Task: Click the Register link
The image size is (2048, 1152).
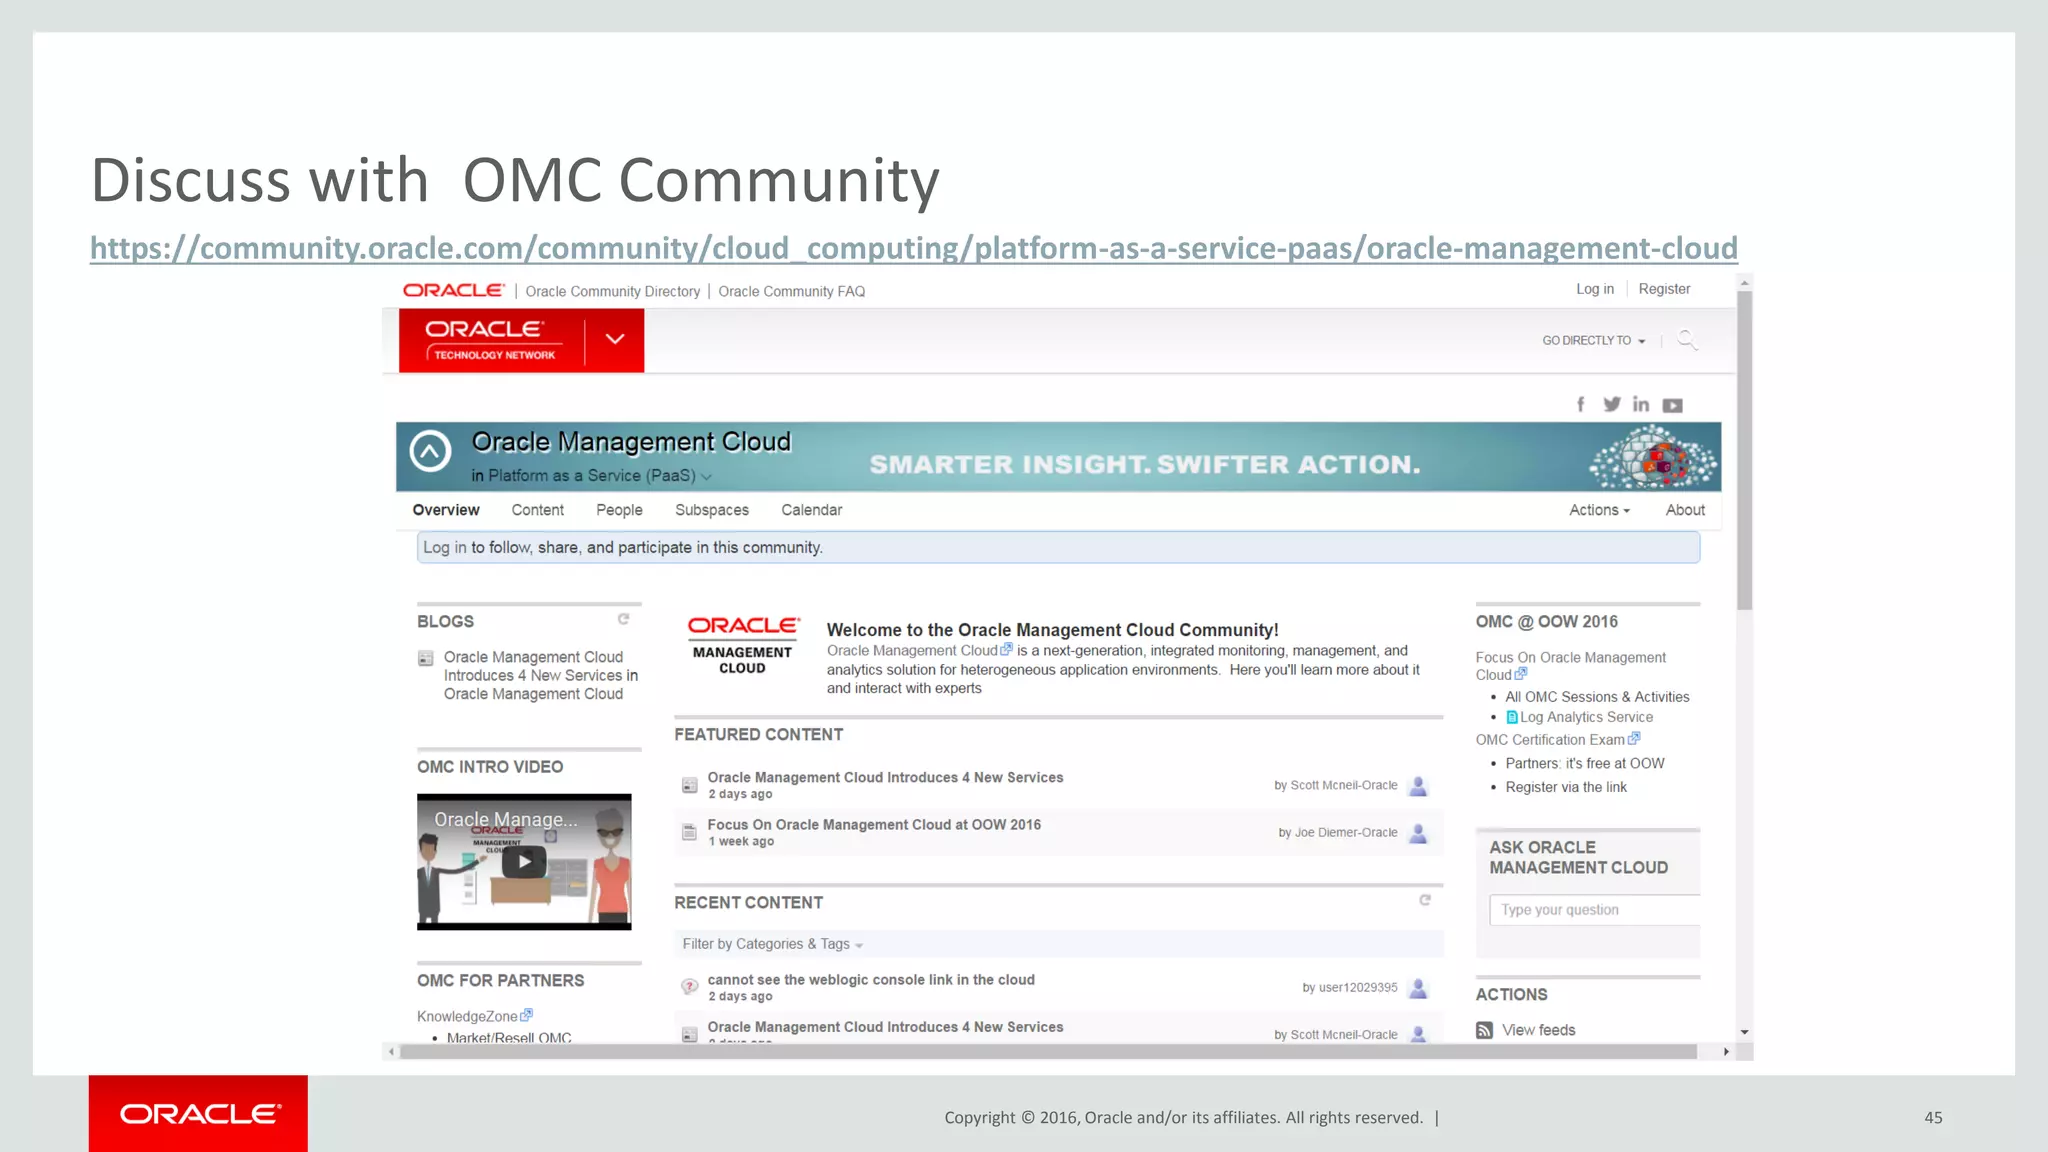Action: coord(1664,289)
